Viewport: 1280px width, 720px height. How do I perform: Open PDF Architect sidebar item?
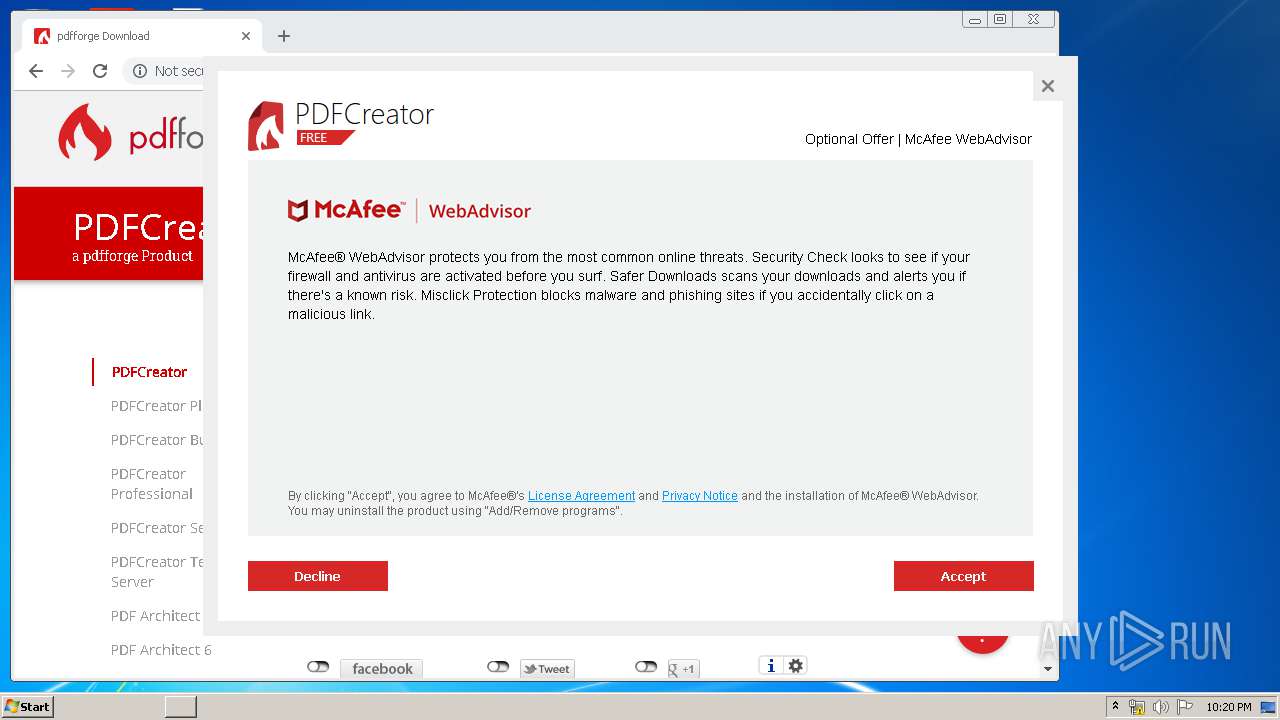tap(155, 616)
